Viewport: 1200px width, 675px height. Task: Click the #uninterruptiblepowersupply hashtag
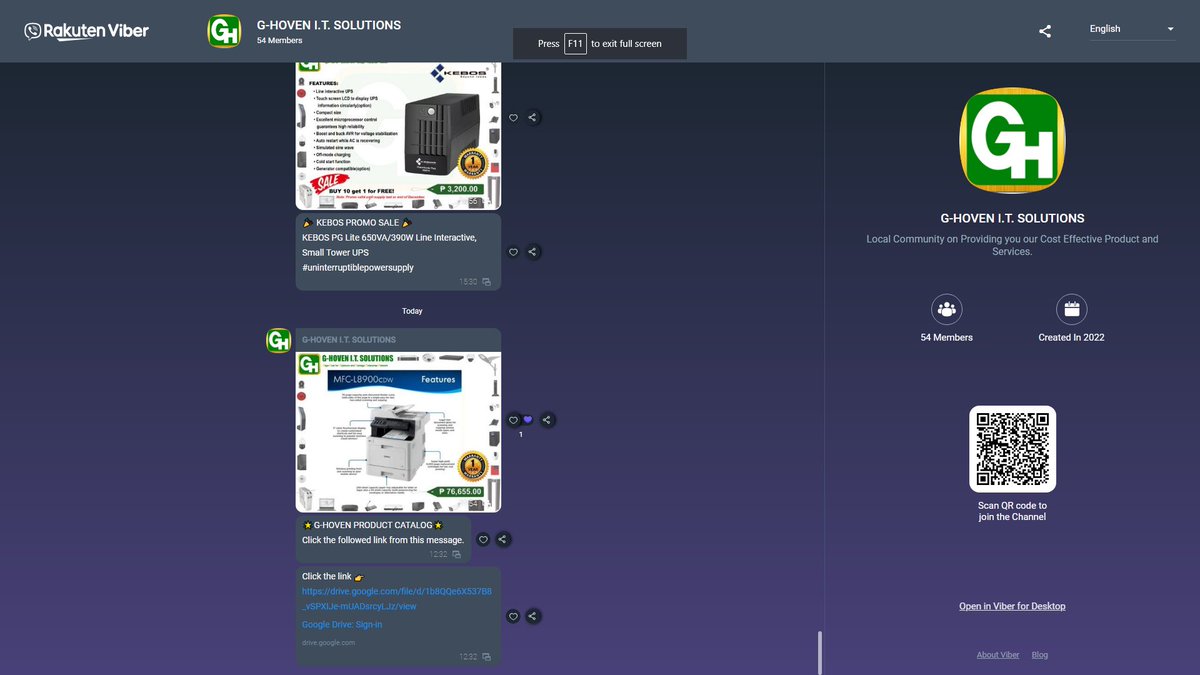point(358,268)
